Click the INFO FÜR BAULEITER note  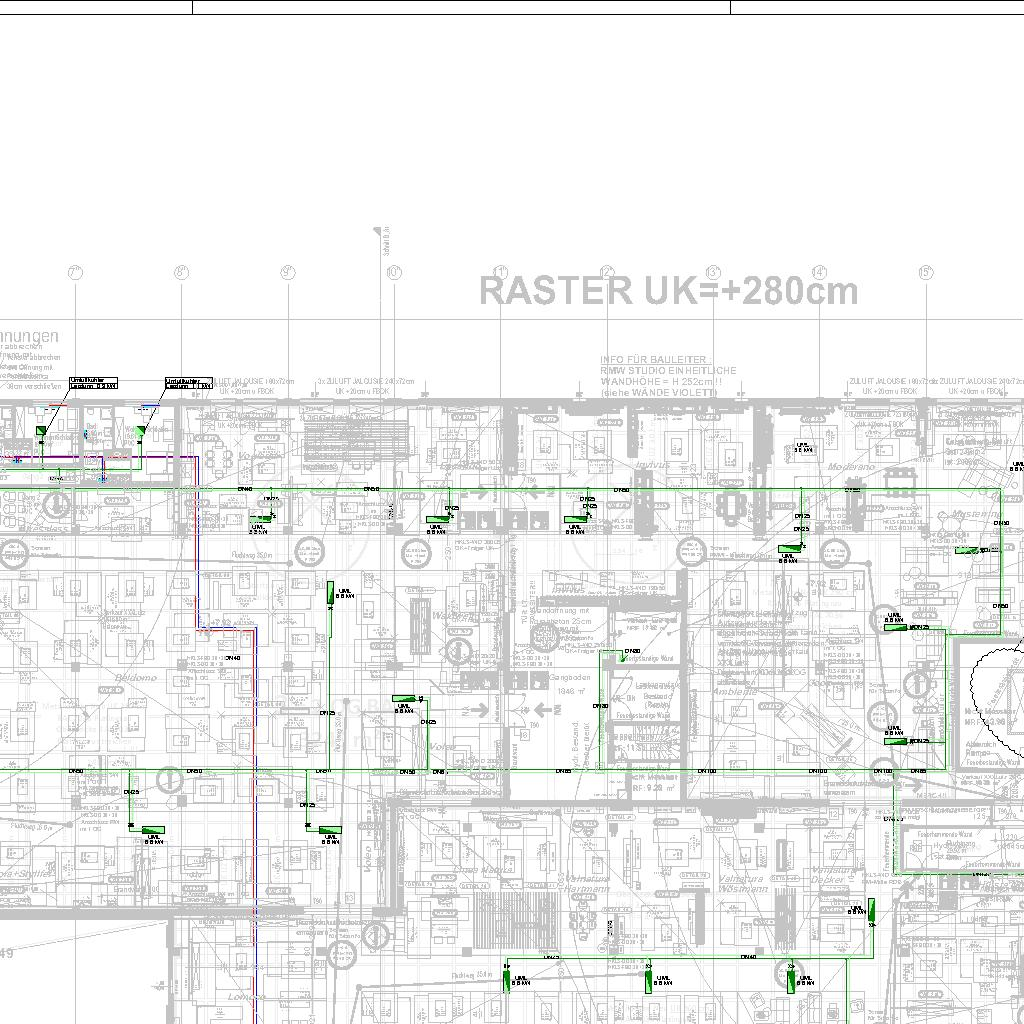point(667,376)
